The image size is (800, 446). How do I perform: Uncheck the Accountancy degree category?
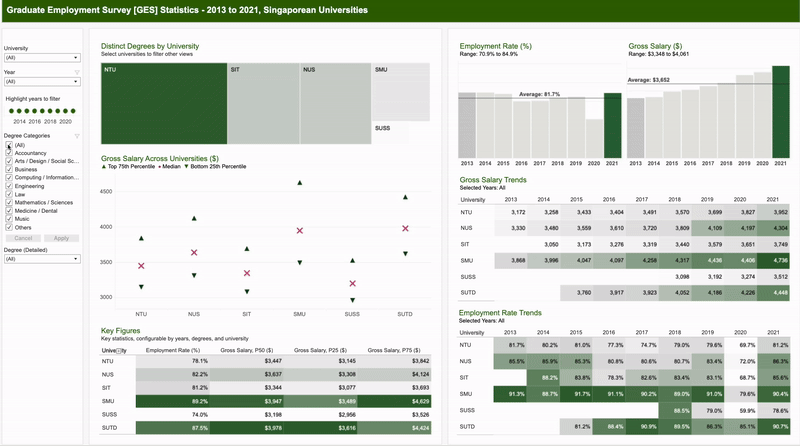click(9, 153)
